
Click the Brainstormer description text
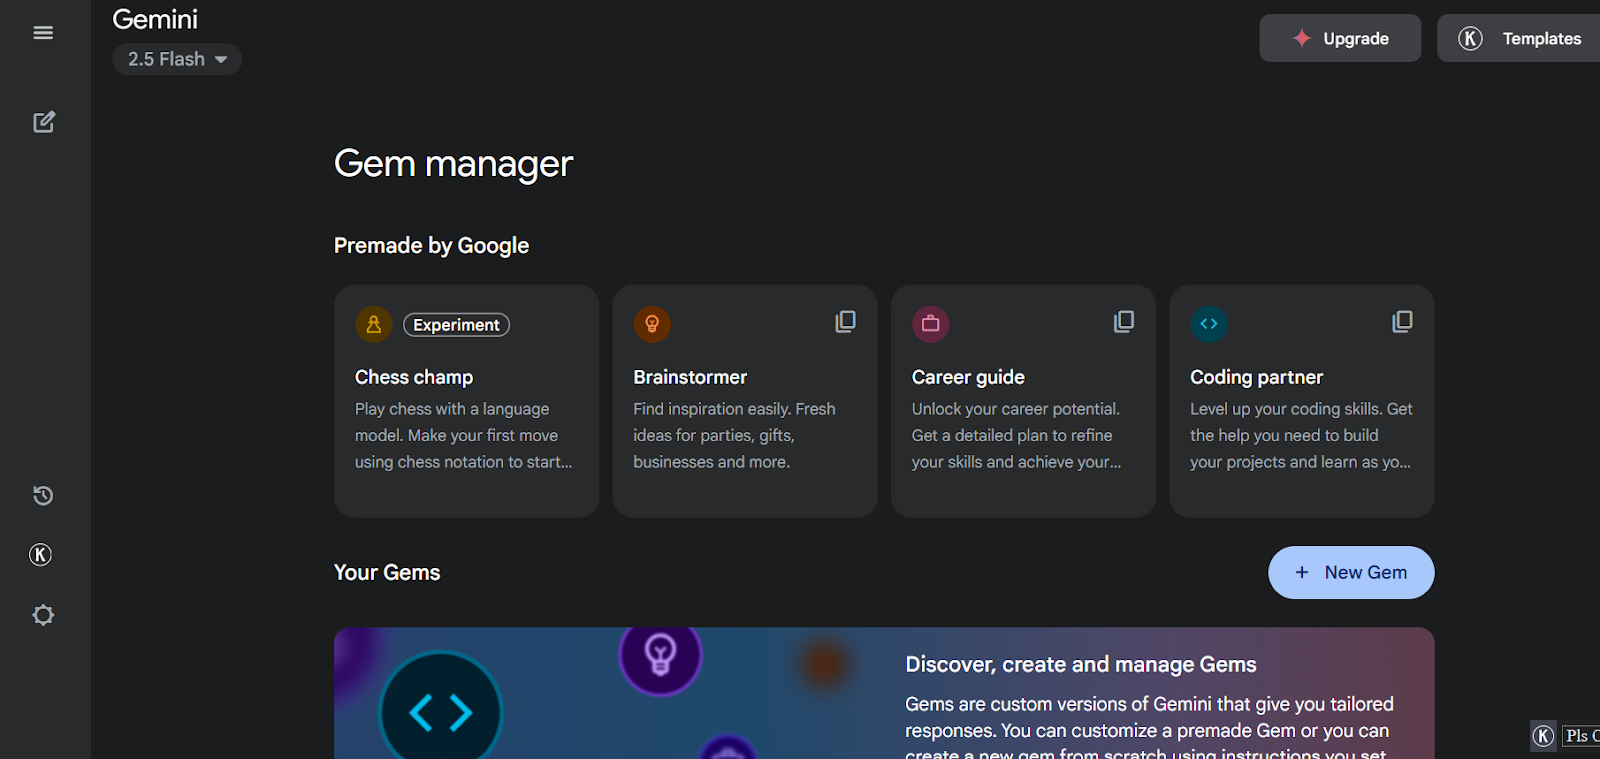point(734,435)
